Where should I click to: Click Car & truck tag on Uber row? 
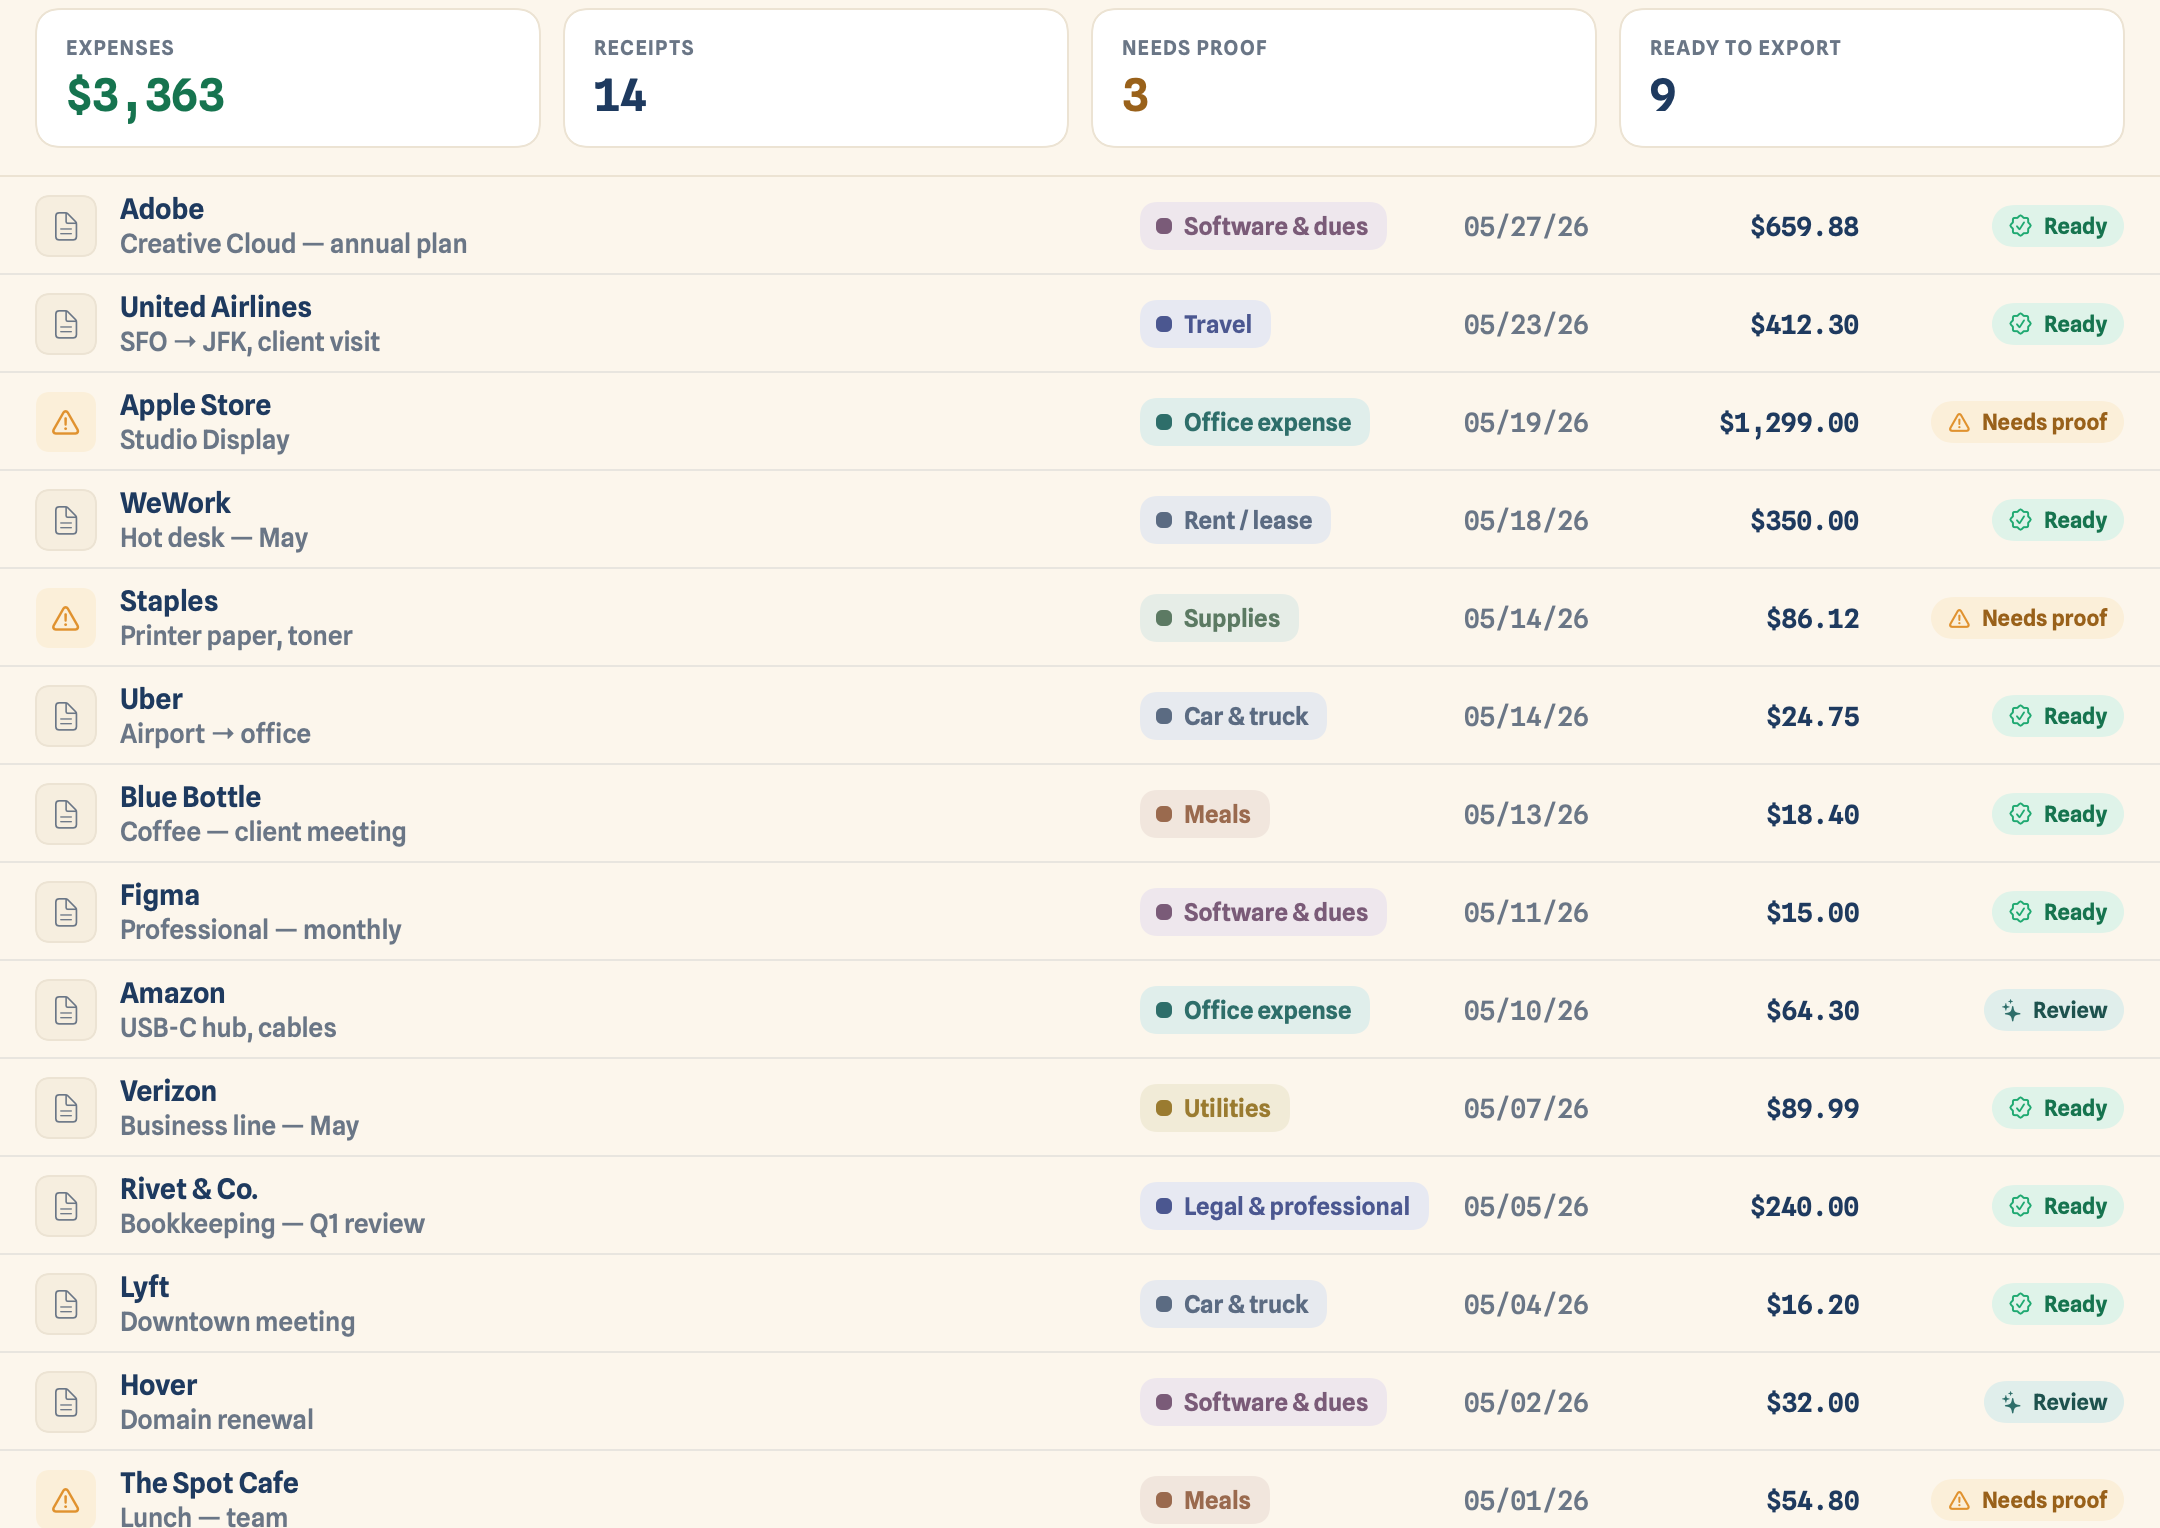click(x=1233, y=716)
